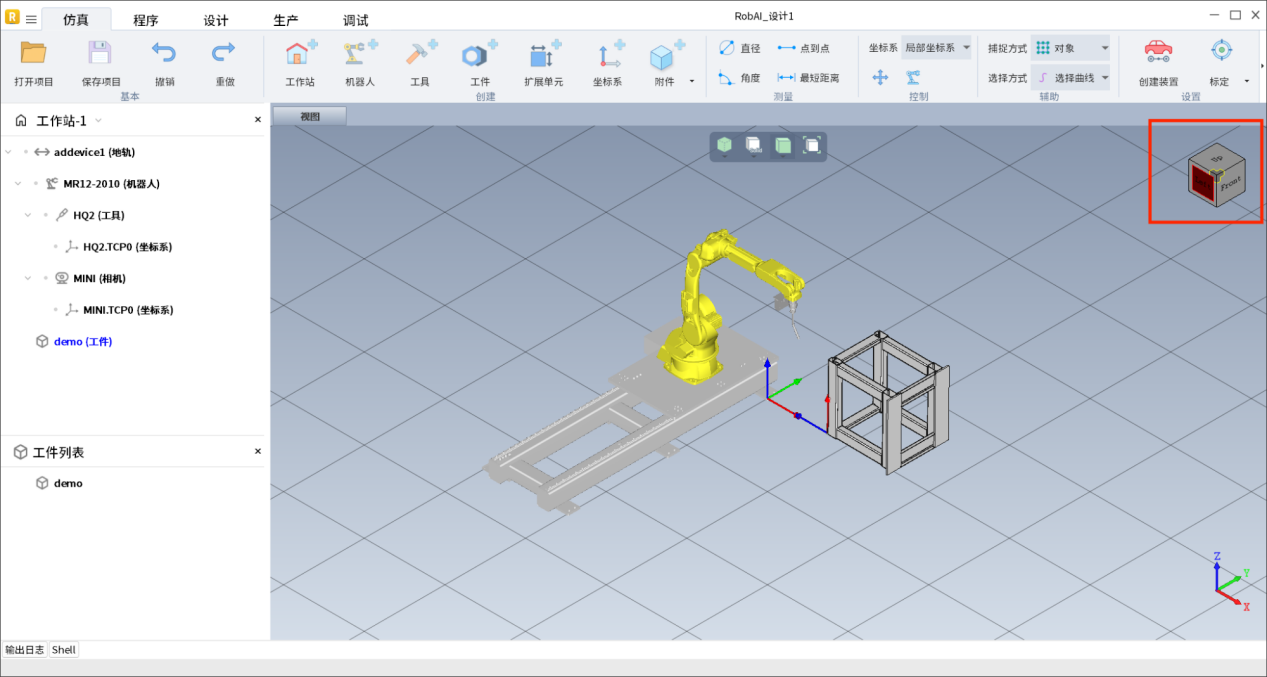Image resolution: width=1267 pixels, height=677 pixels.
Task: Click the 输出日志 button
Action: [x=25, y=650]
